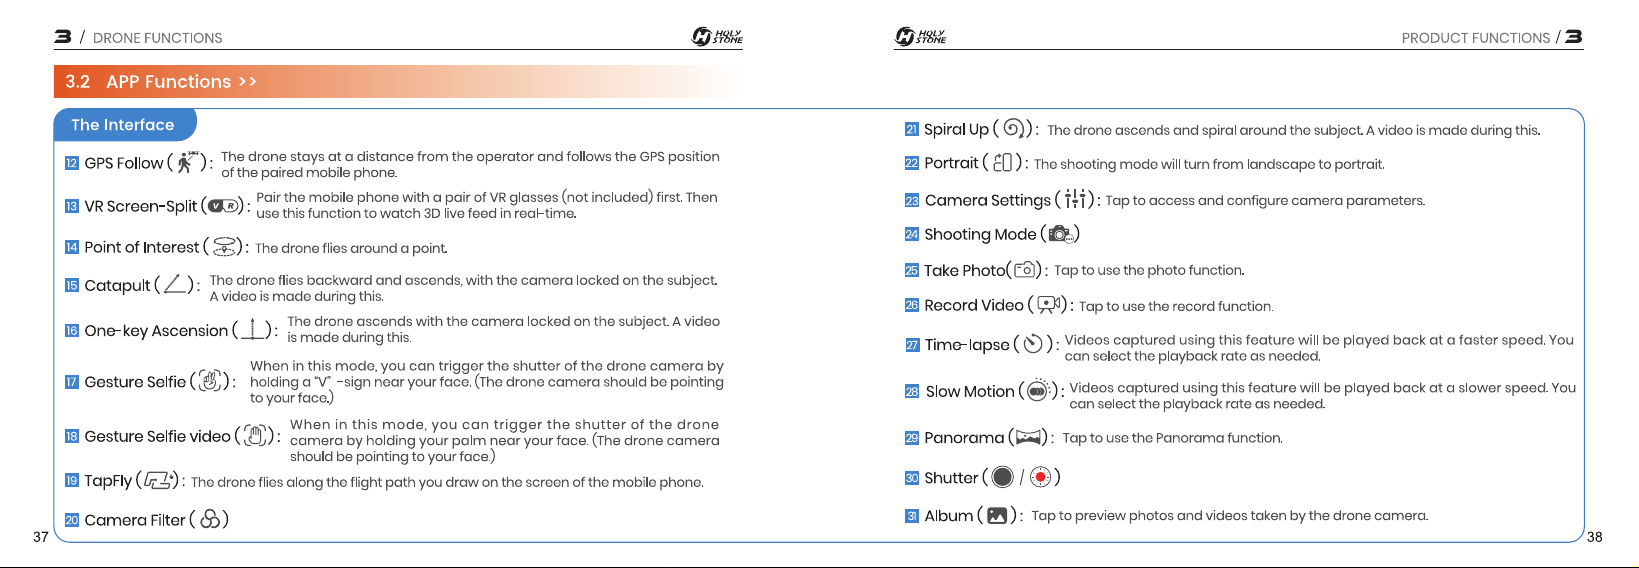Open the Album picture icon

coord(997,515)
